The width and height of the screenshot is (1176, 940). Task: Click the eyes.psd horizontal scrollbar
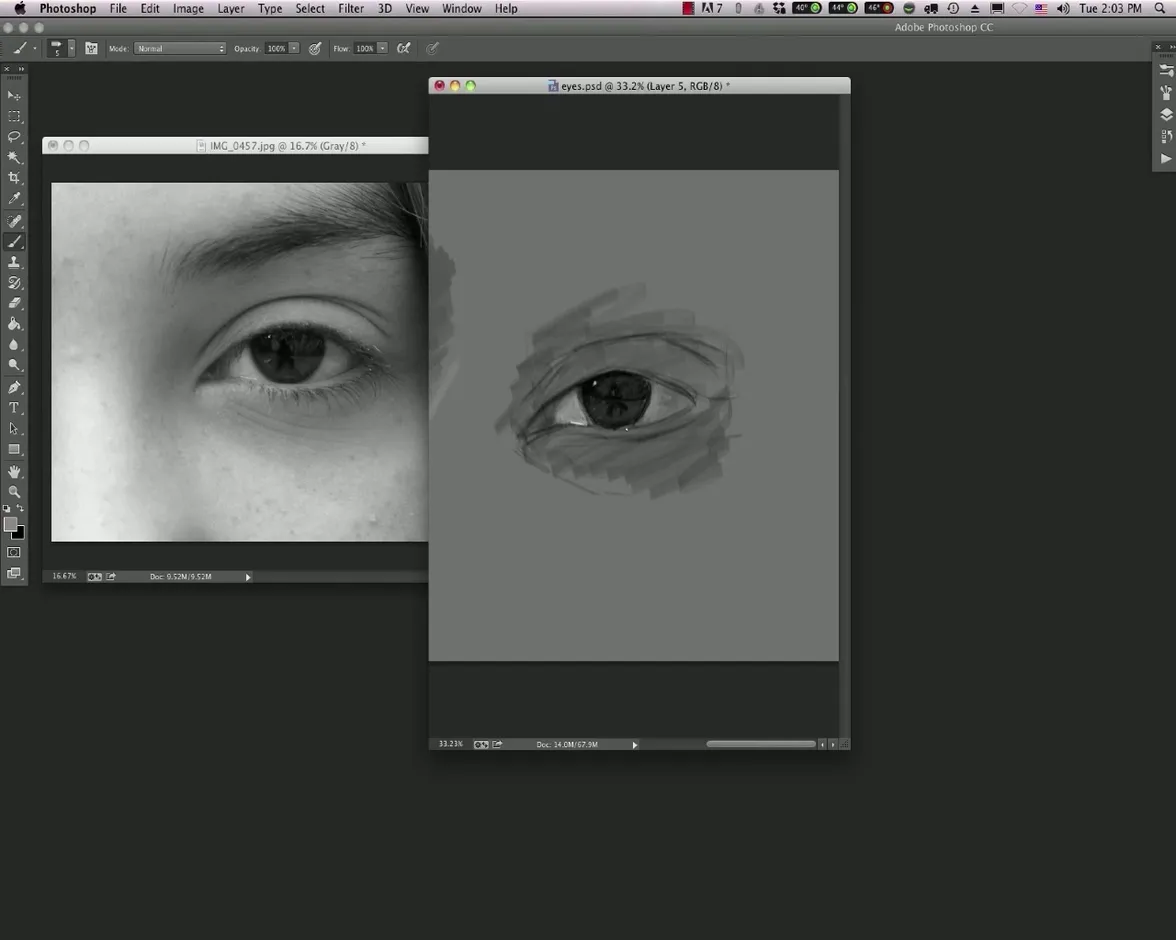(x=760, y=744)
